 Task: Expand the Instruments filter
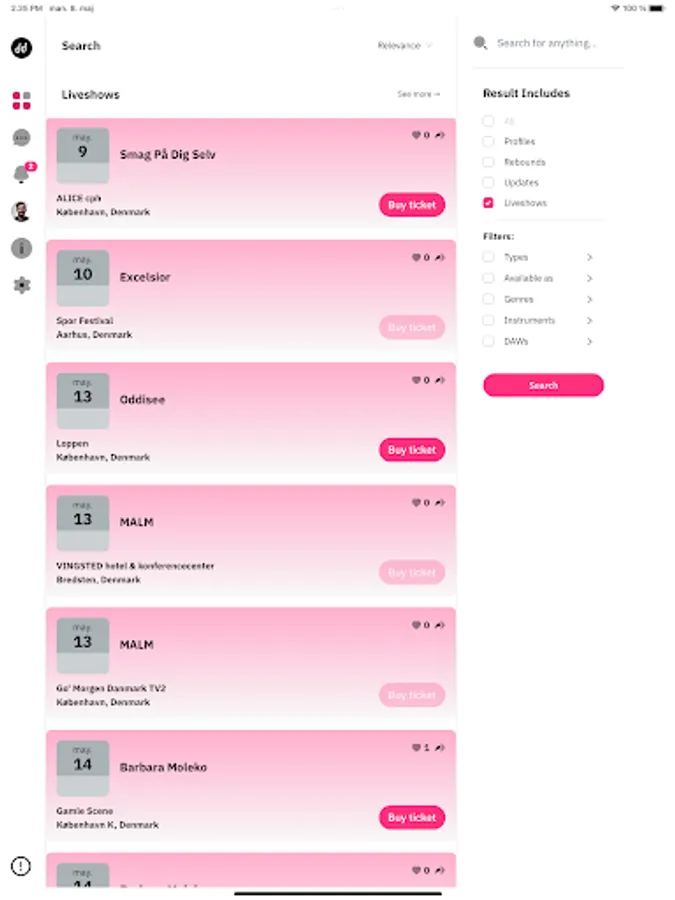point(589,320)
